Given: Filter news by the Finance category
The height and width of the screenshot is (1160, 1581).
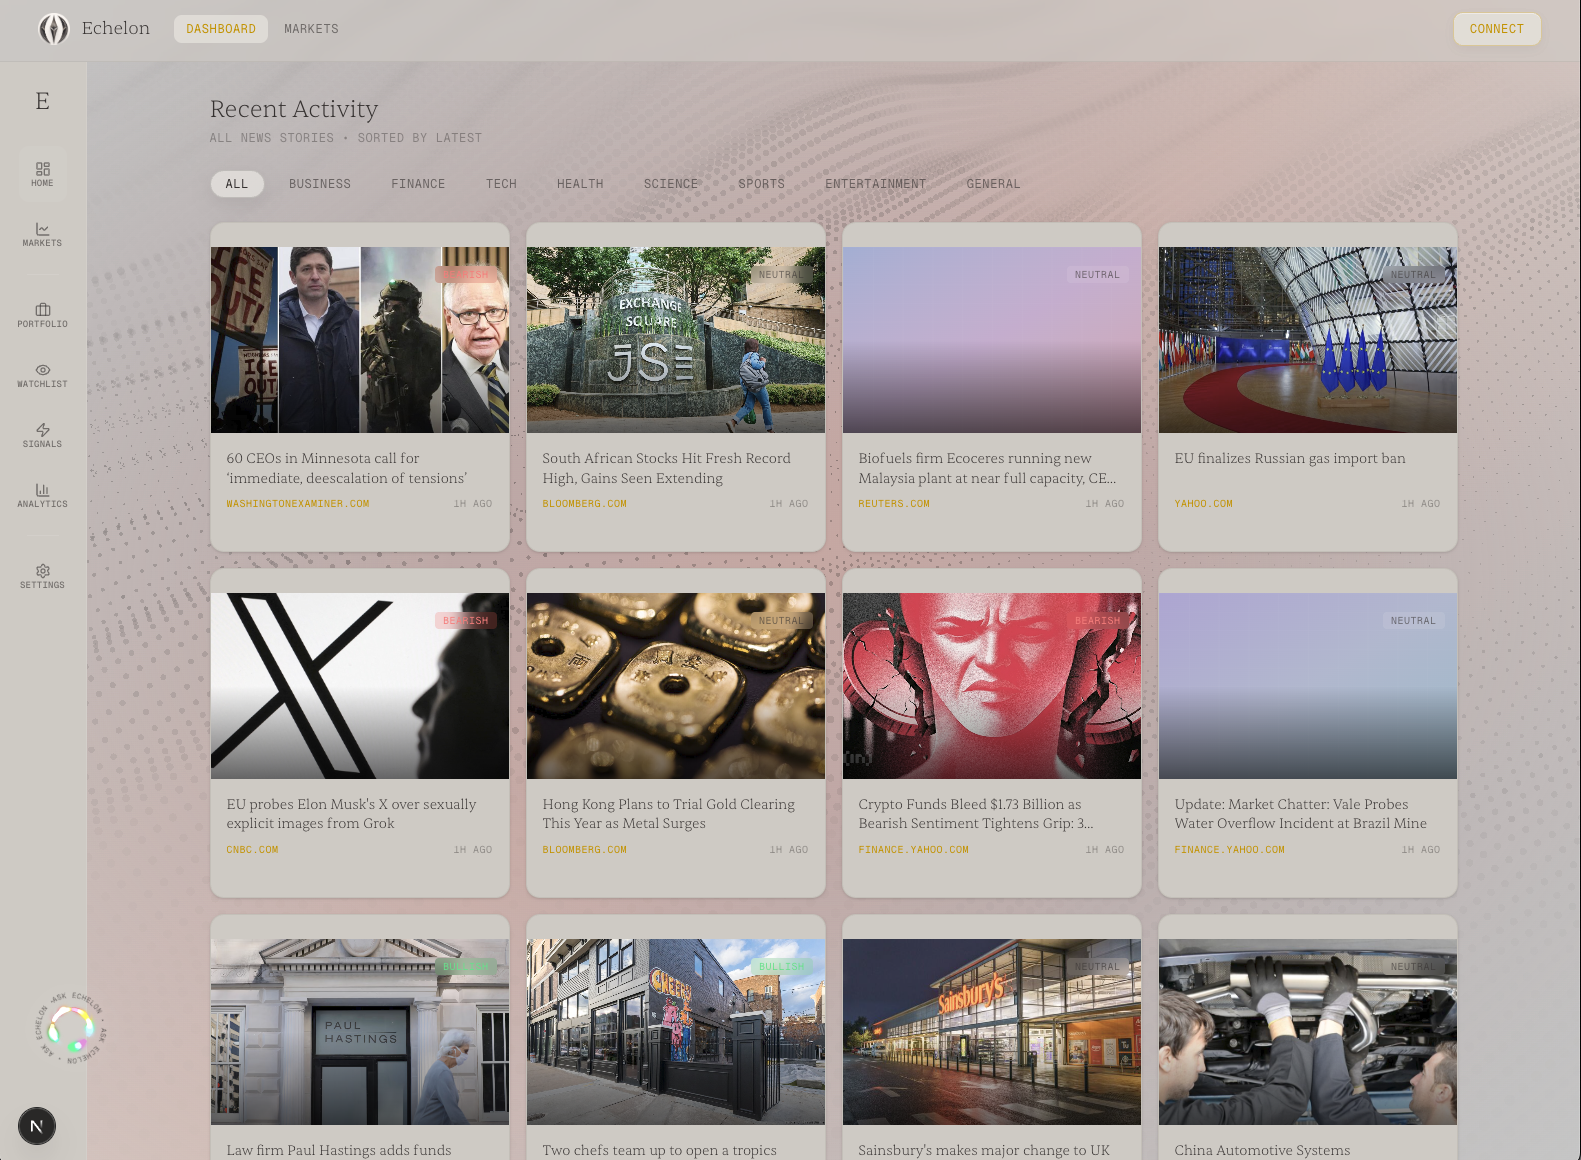Looking at the screenshot, I should [x=418, y=184].
